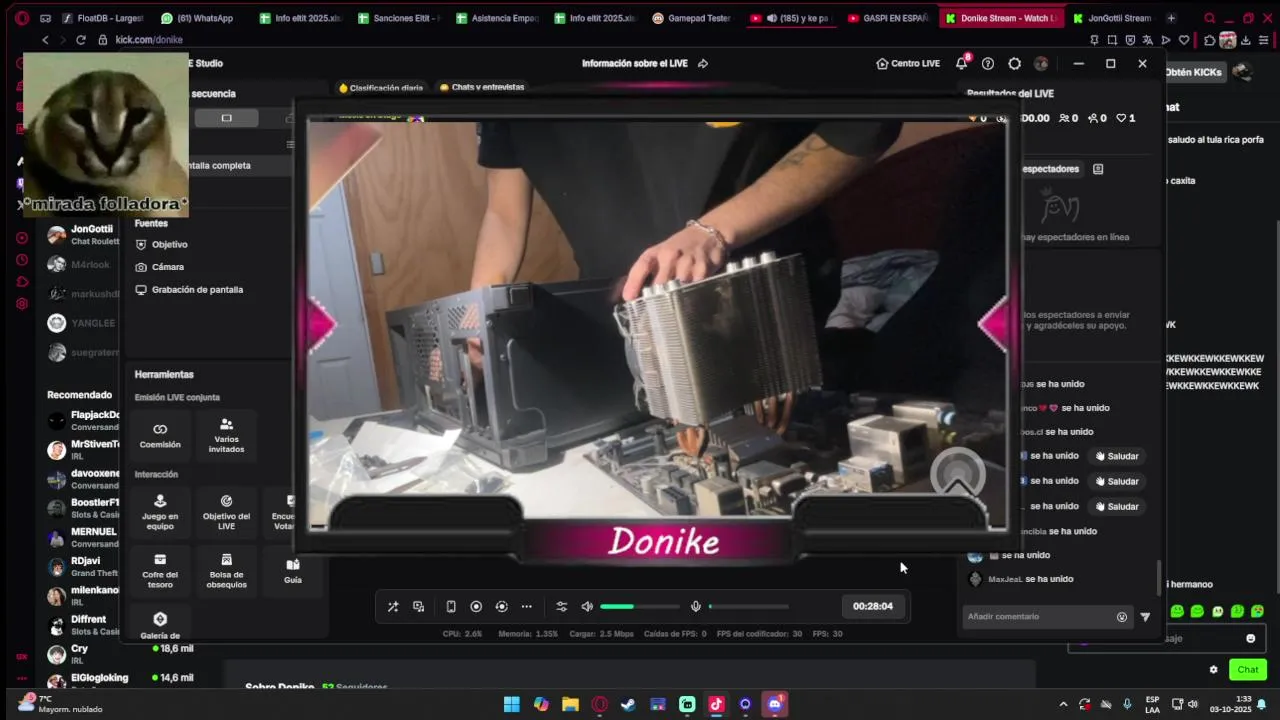Viewport: 1280px width, 720px height.
Task: Switch to JonGottii Stream browser tab
Action: [x=1112, y=18]
